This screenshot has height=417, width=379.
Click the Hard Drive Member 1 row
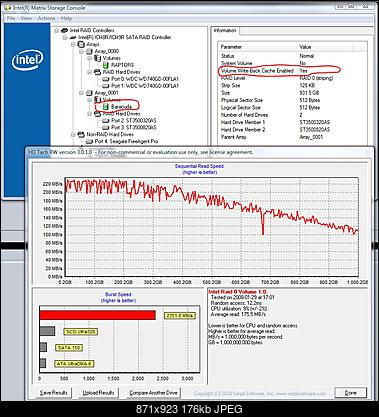tap(293, 122)
